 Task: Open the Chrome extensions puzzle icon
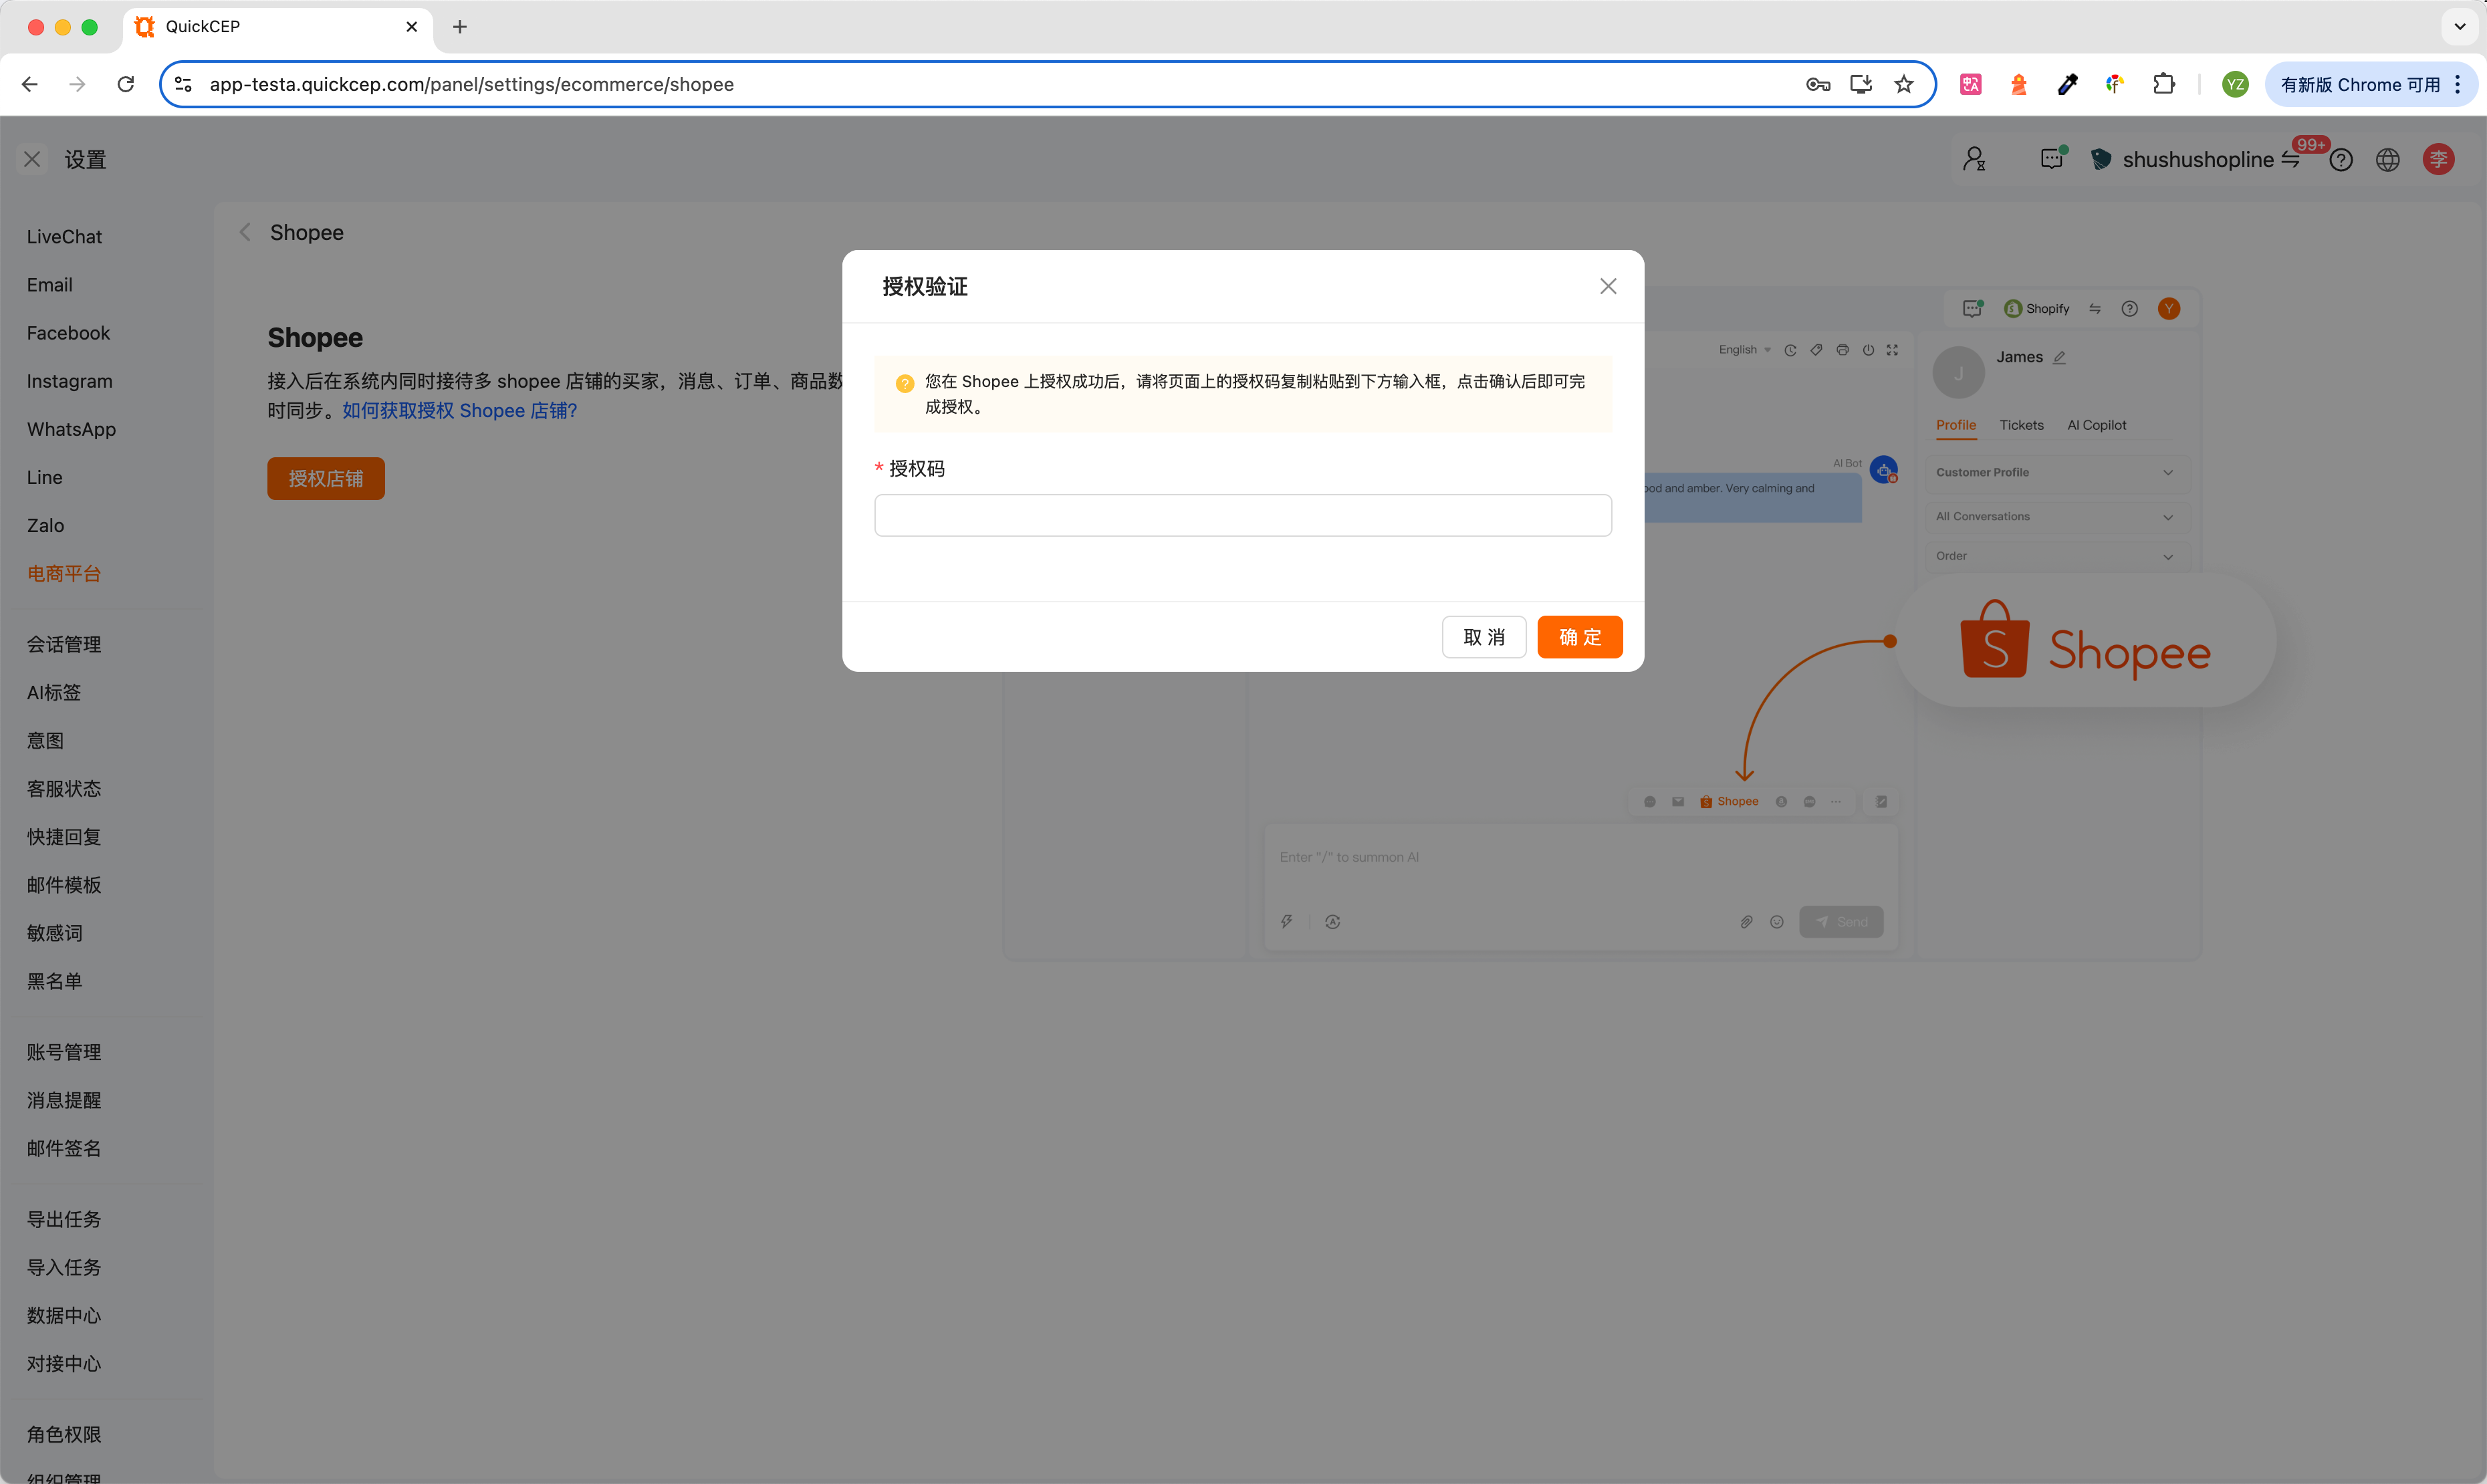pyautogui.click(x=2163, y=84)
